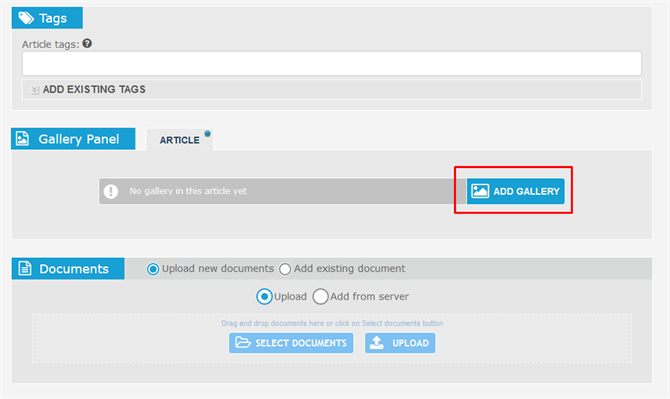Click the Gallery Panel image icon
670x399 pixels.
pos(22,139)
